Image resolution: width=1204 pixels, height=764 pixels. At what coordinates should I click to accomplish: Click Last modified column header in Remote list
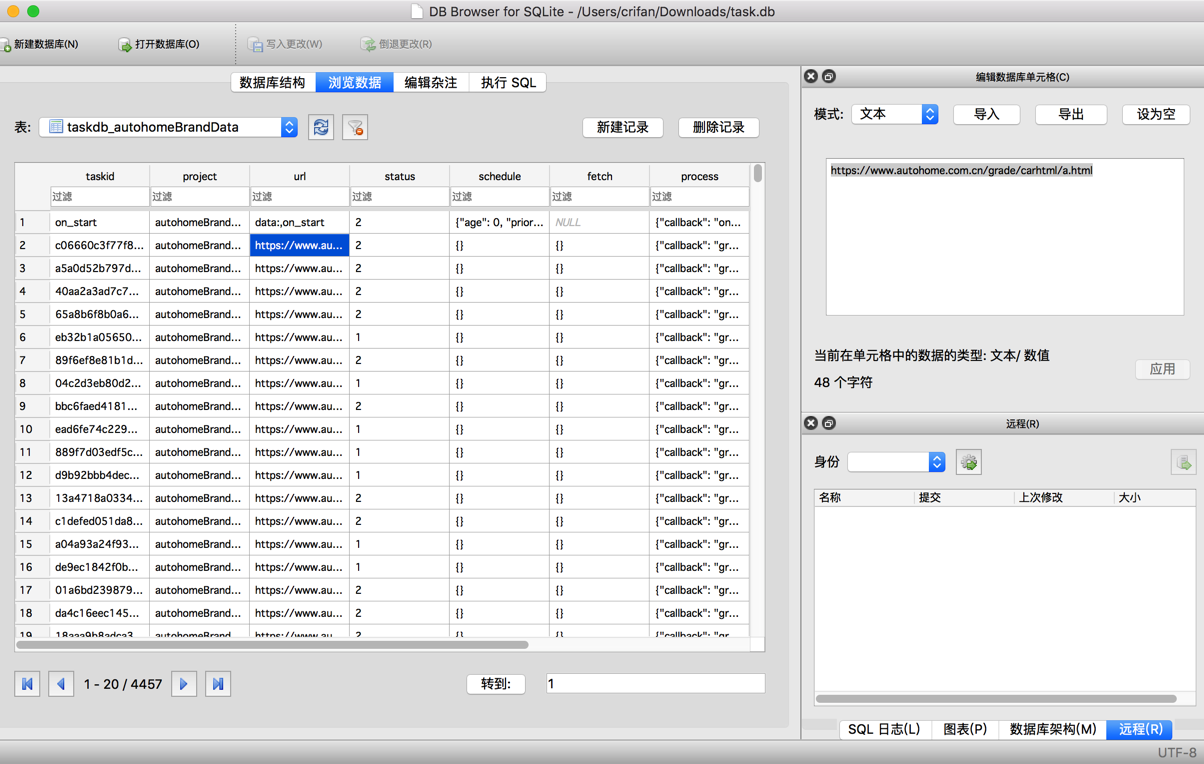(x=1064, y=497)
